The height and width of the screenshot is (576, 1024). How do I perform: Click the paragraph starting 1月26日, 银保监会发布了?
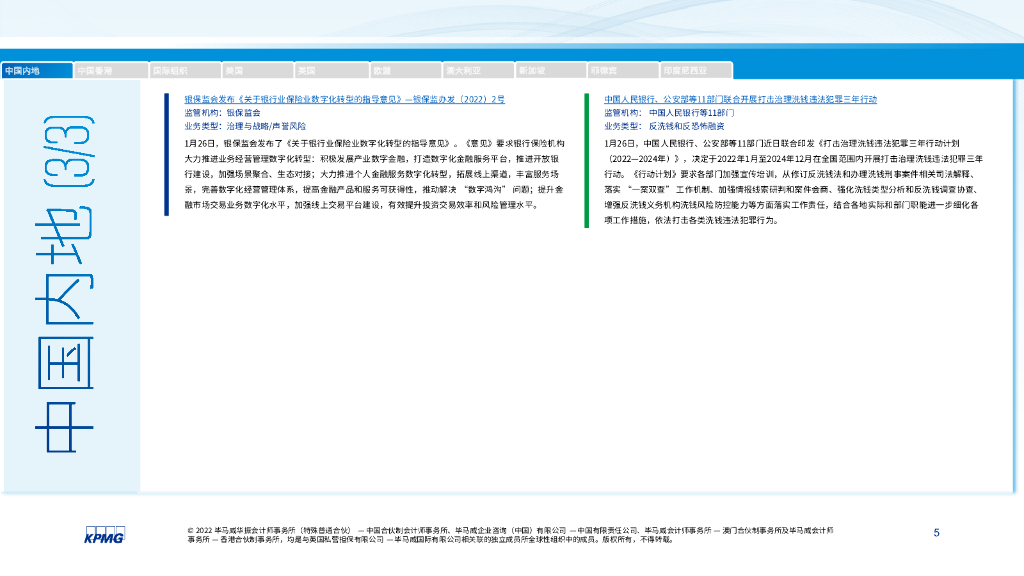[x=374, y=174]
